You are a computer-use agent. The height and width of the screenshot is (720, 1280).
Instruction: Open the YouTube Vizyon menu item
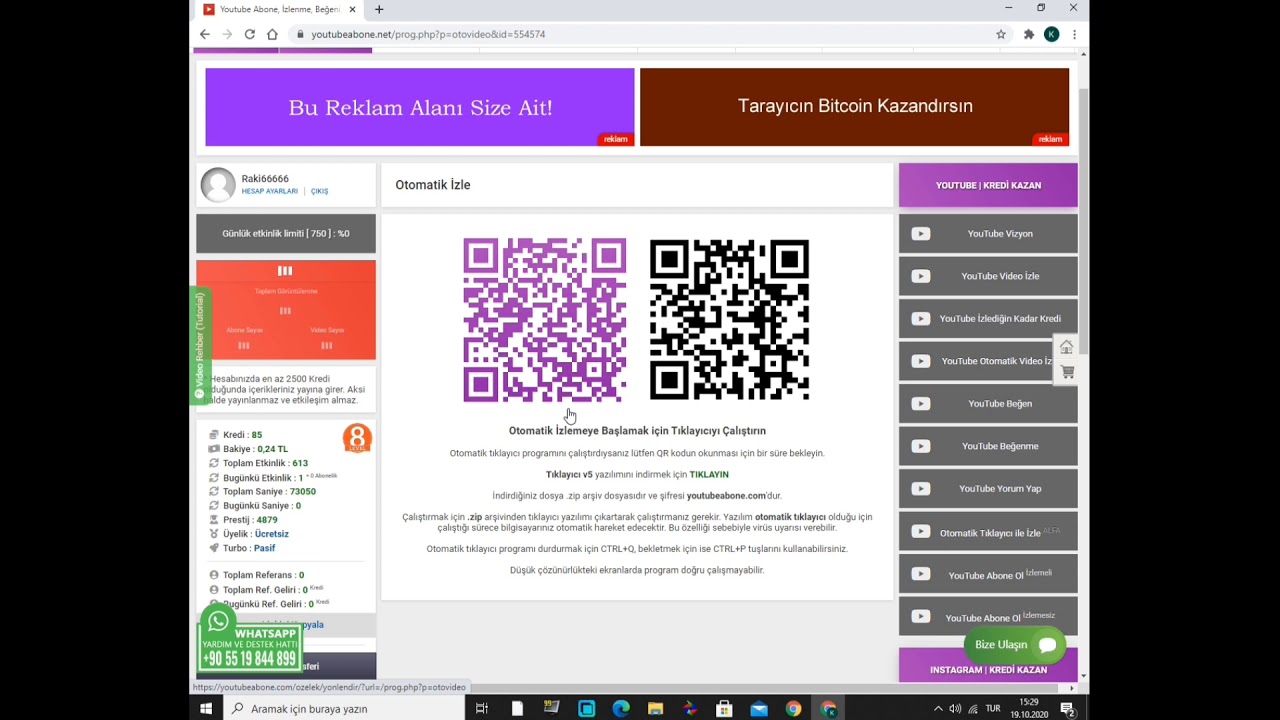(988, 233)
